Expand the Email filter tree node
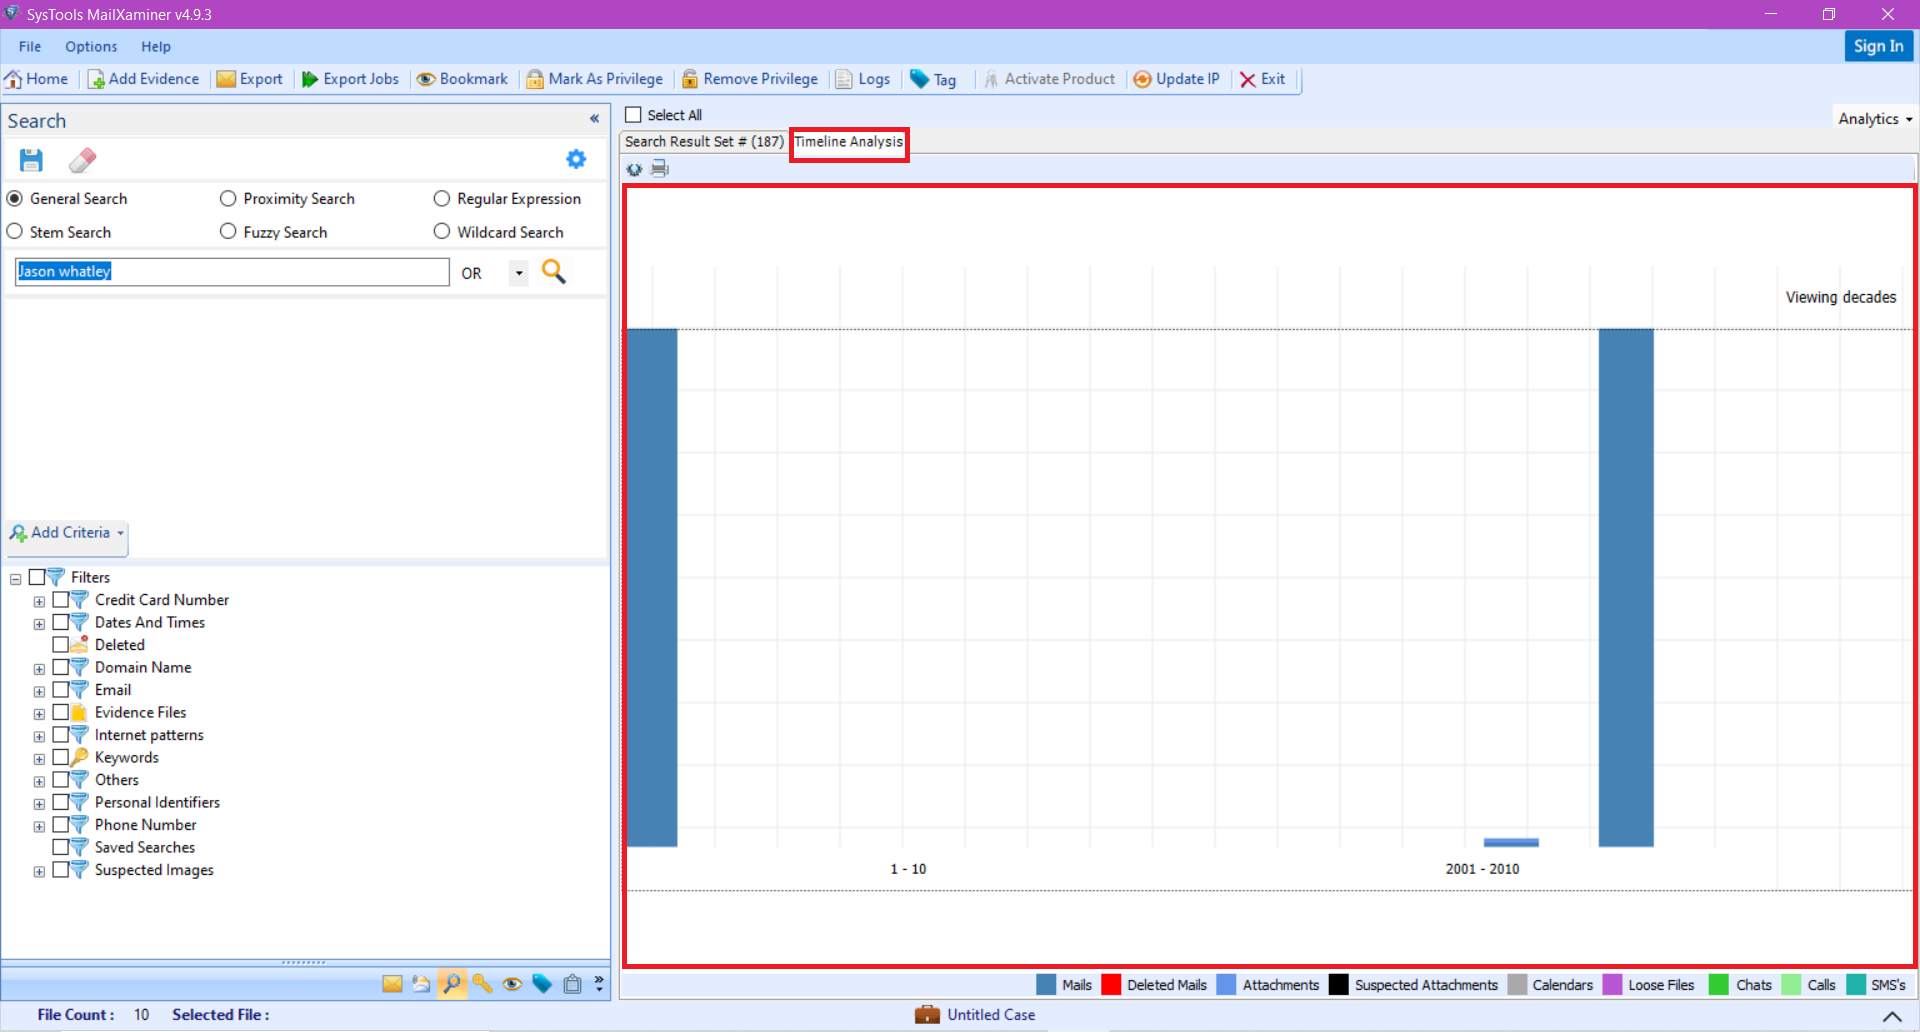This screenshot has width=1920, height=1032. click(x=40, y=690)
